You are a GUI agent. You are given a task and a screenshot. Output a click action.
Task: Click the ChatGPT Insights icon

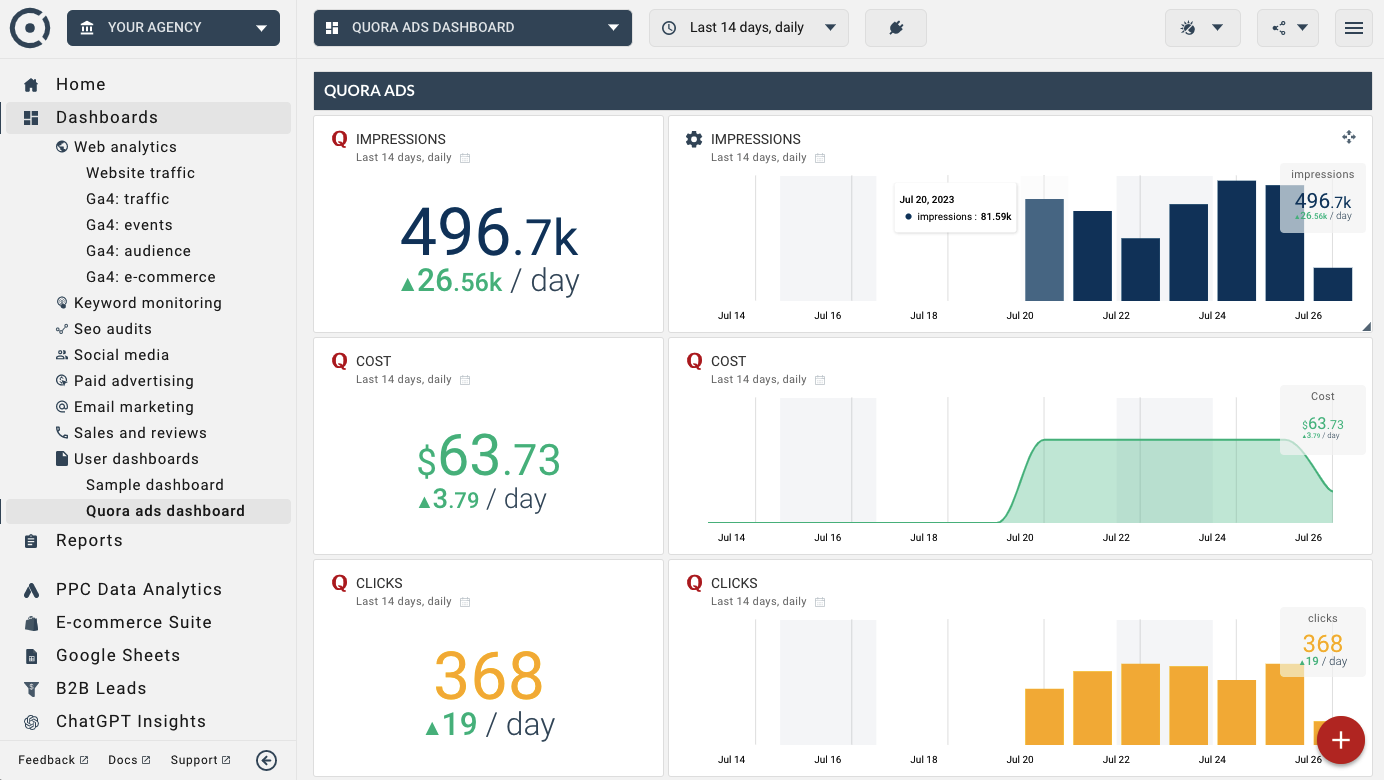tap(31, 722)
